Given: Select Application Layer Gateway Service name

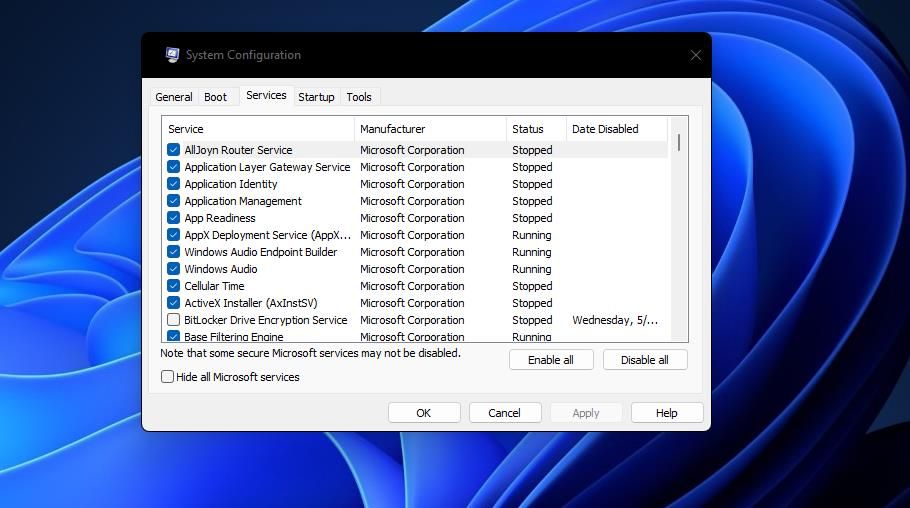Looking at the screenshot, I should pos(268,167).
